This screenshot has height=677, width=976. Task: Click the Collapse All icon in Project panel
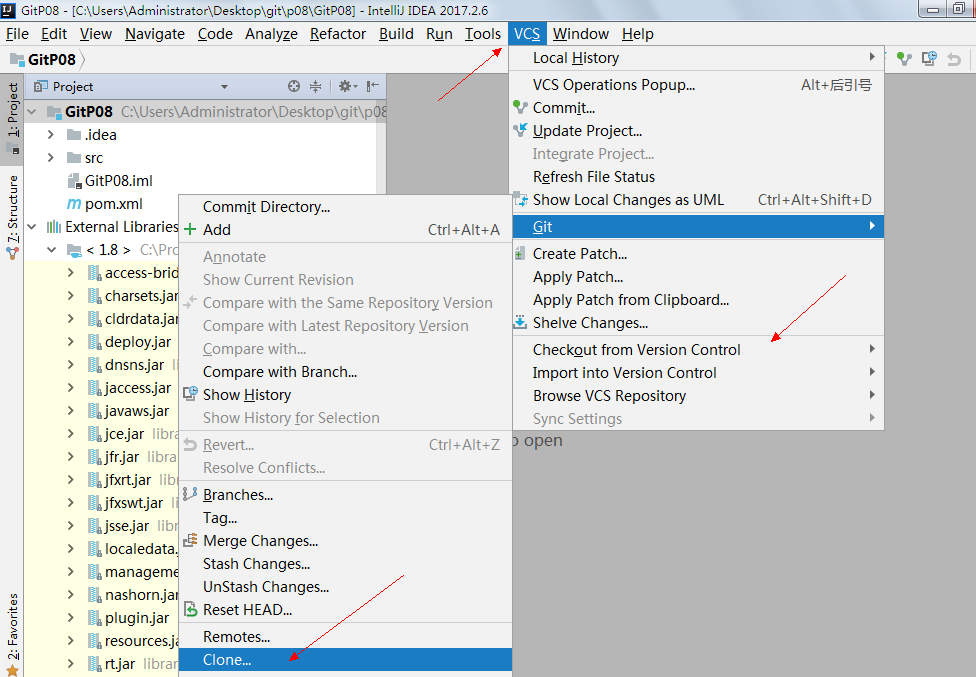(x=316, y=87)
